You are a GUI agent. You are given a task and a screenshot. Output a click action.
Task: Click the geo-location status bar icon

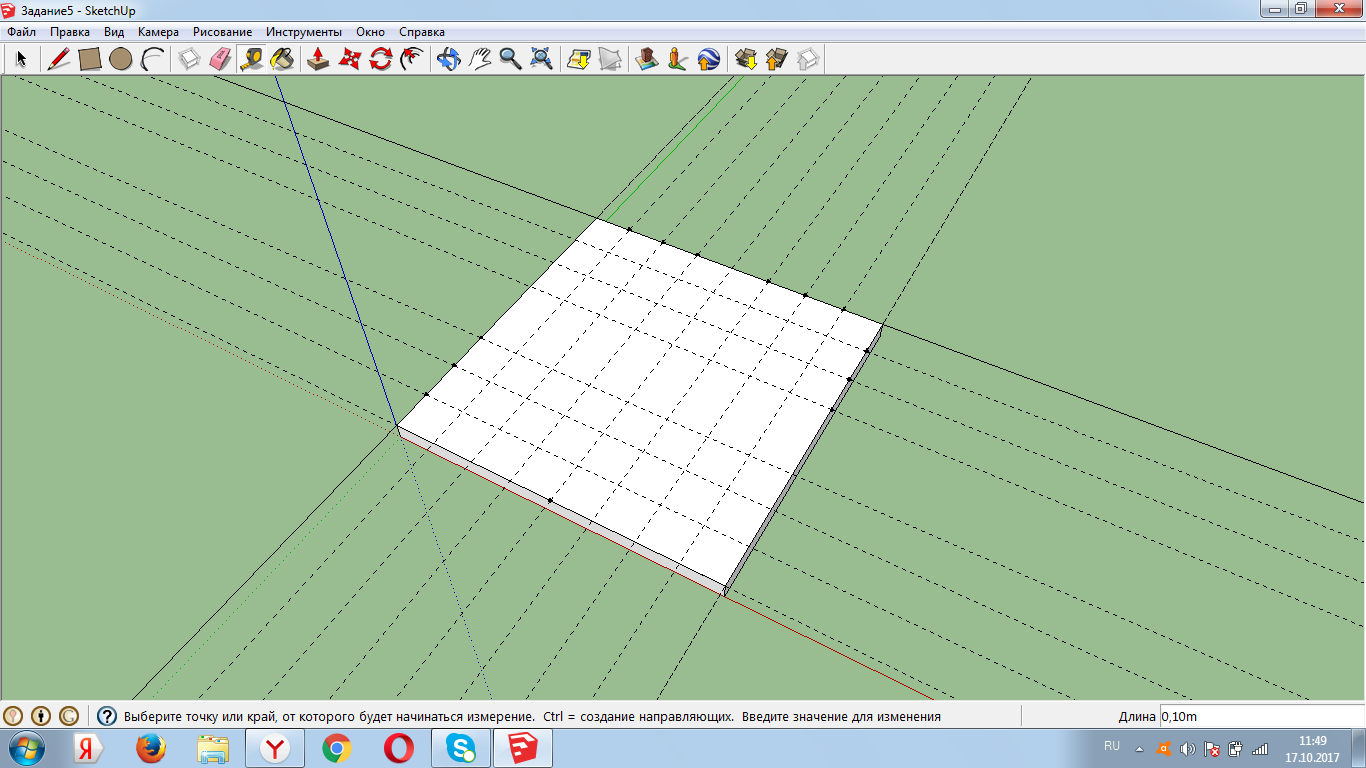pyautogui.click(x=13, y=716)
